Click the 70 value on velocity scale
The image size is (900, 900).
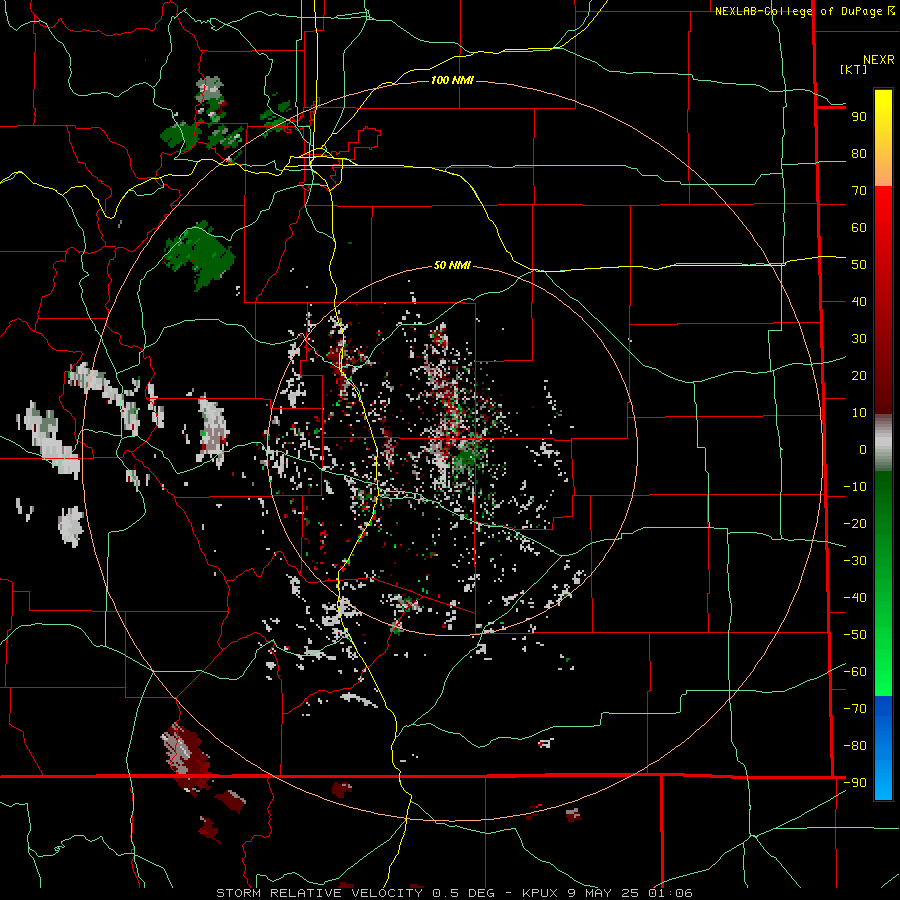[859, 191]
